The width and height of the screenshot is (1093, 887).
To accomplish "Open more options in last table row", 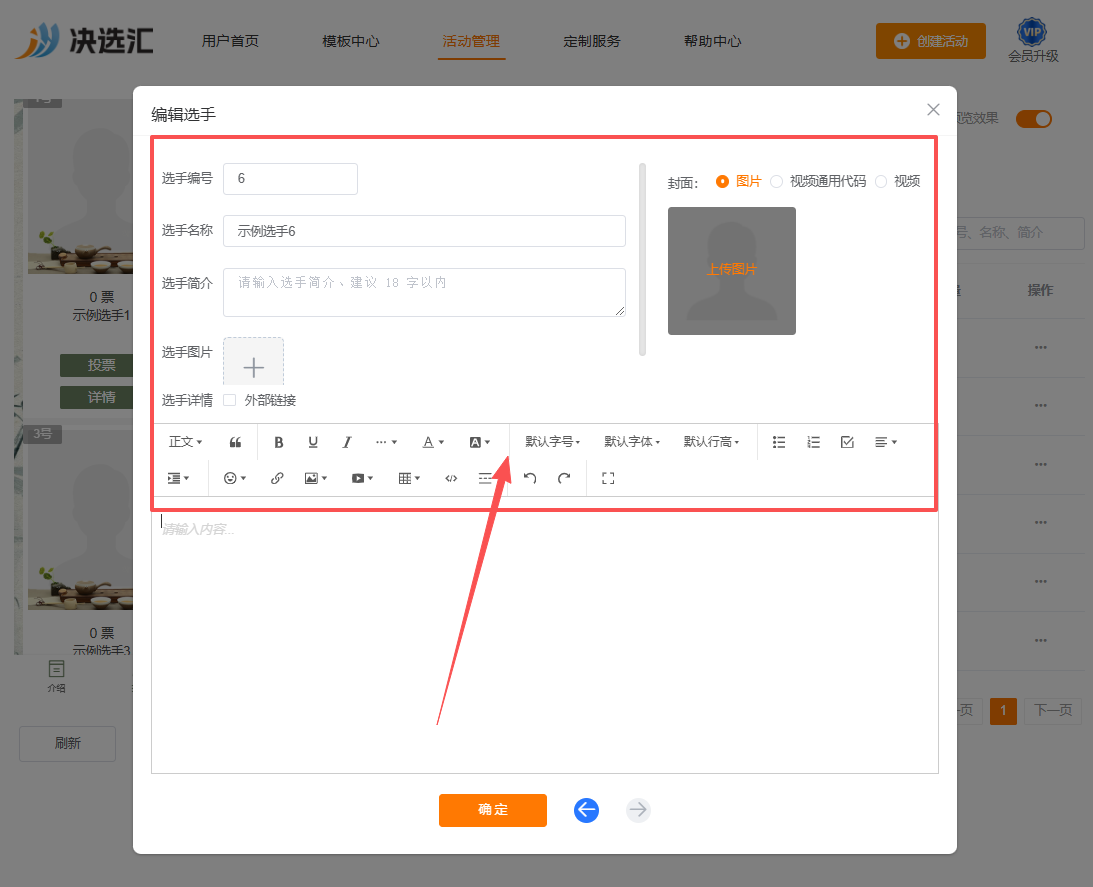I will 1041,640.
